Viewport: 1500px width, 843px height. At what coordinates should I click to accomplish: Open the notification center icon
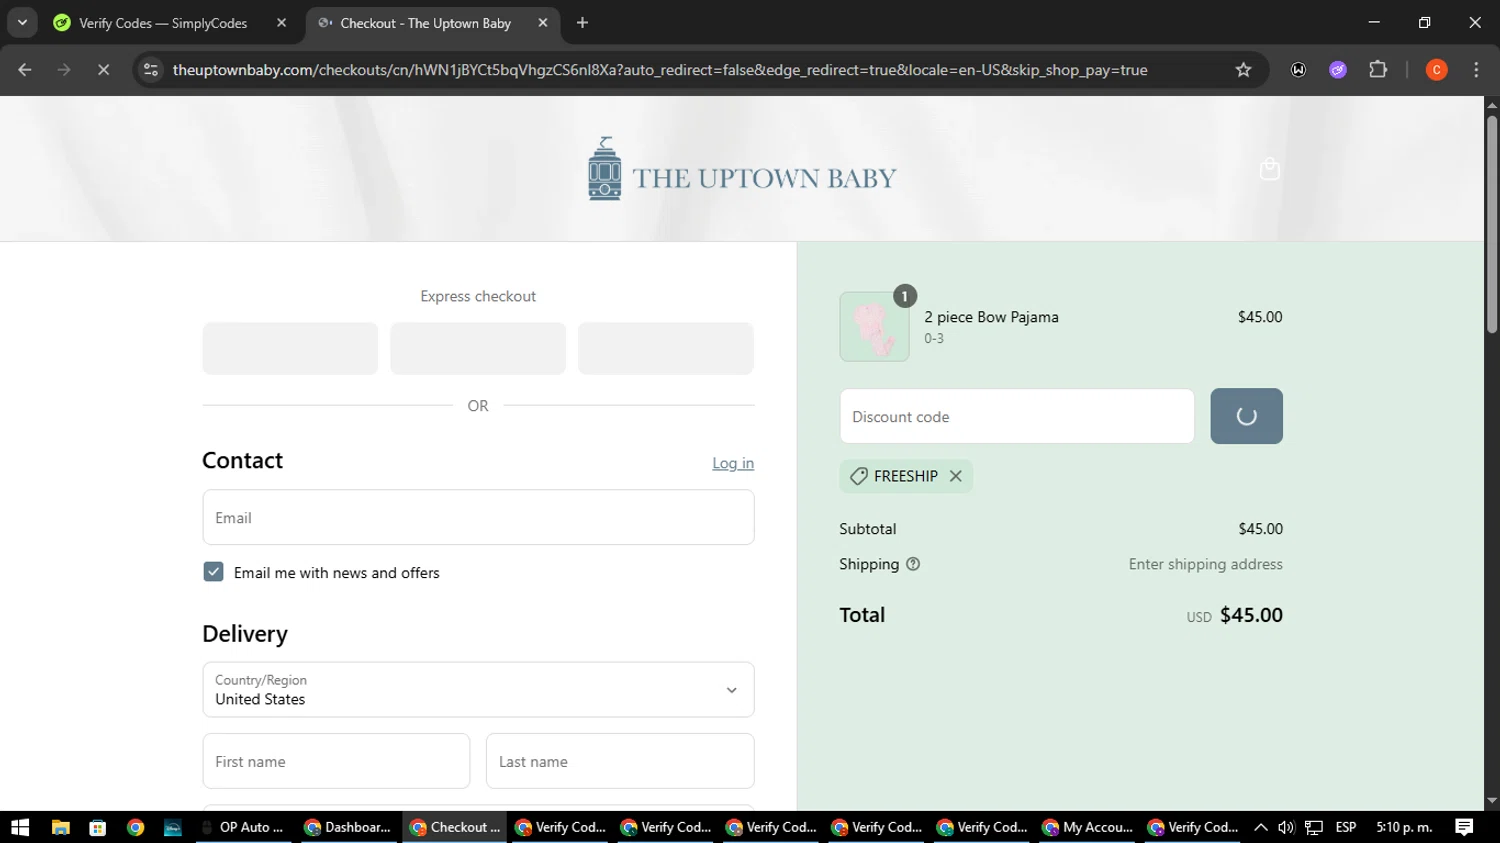[1464, 827]
